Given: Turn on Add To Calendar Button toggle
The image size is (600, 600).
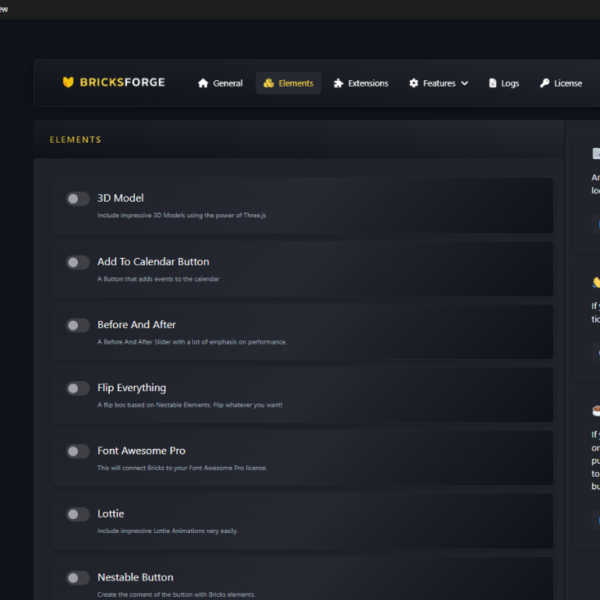Looking at the screenshot, I should [78, 262].
